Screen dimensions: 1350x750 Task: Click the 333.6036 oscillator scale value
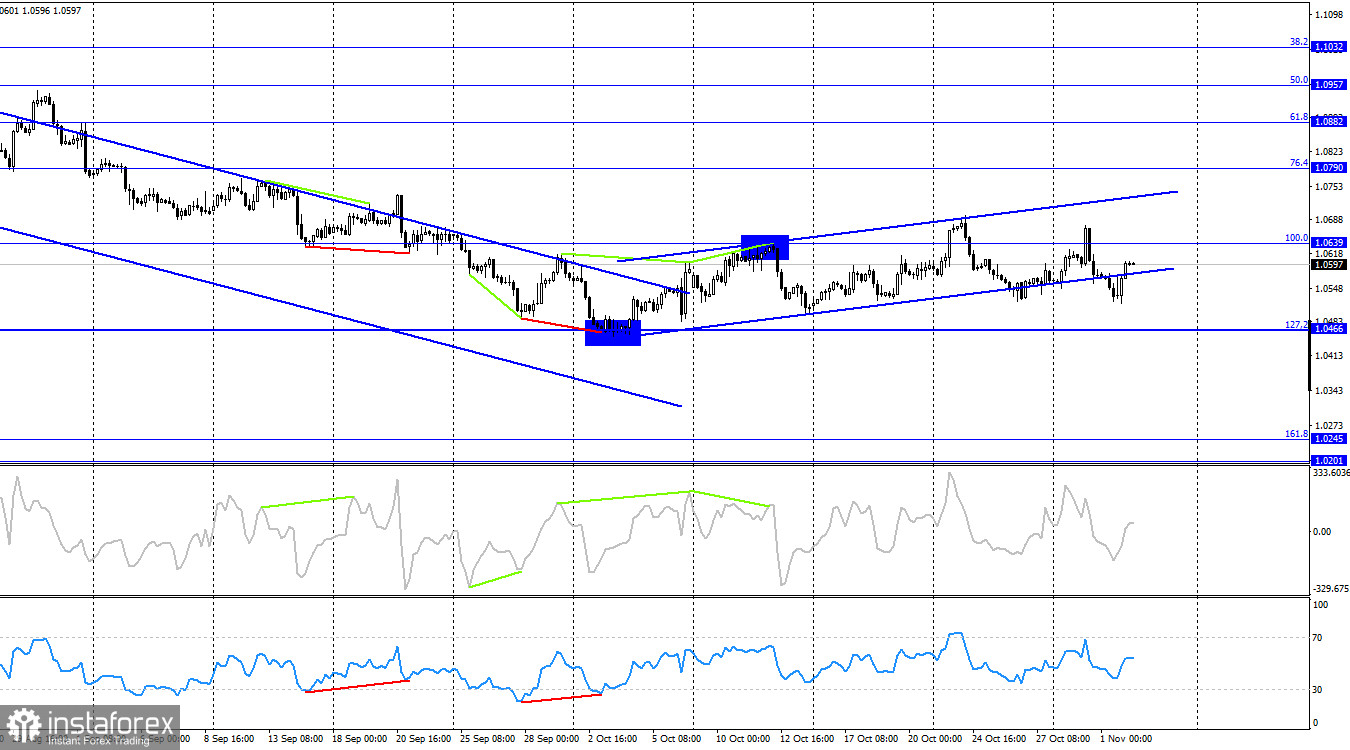[x=1329, y=474]
